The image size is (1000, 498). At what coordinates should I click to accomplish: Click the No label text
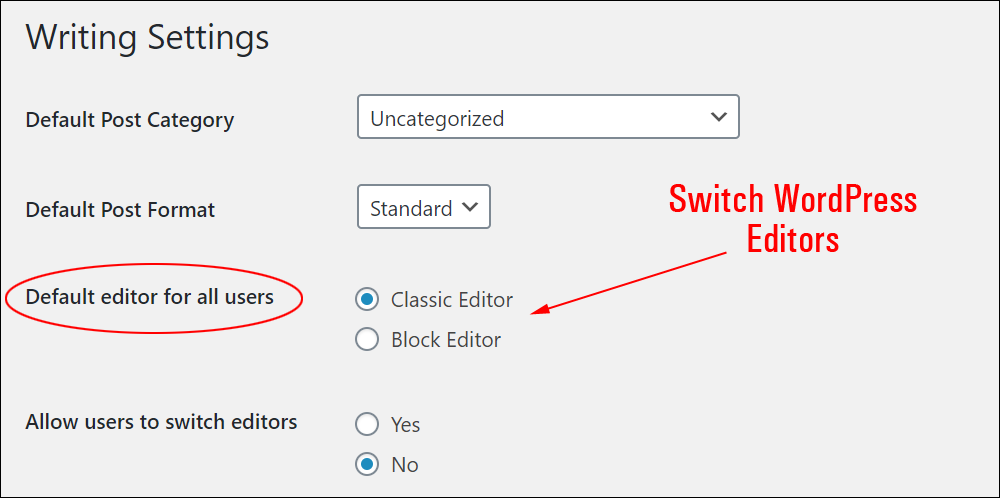404,465
